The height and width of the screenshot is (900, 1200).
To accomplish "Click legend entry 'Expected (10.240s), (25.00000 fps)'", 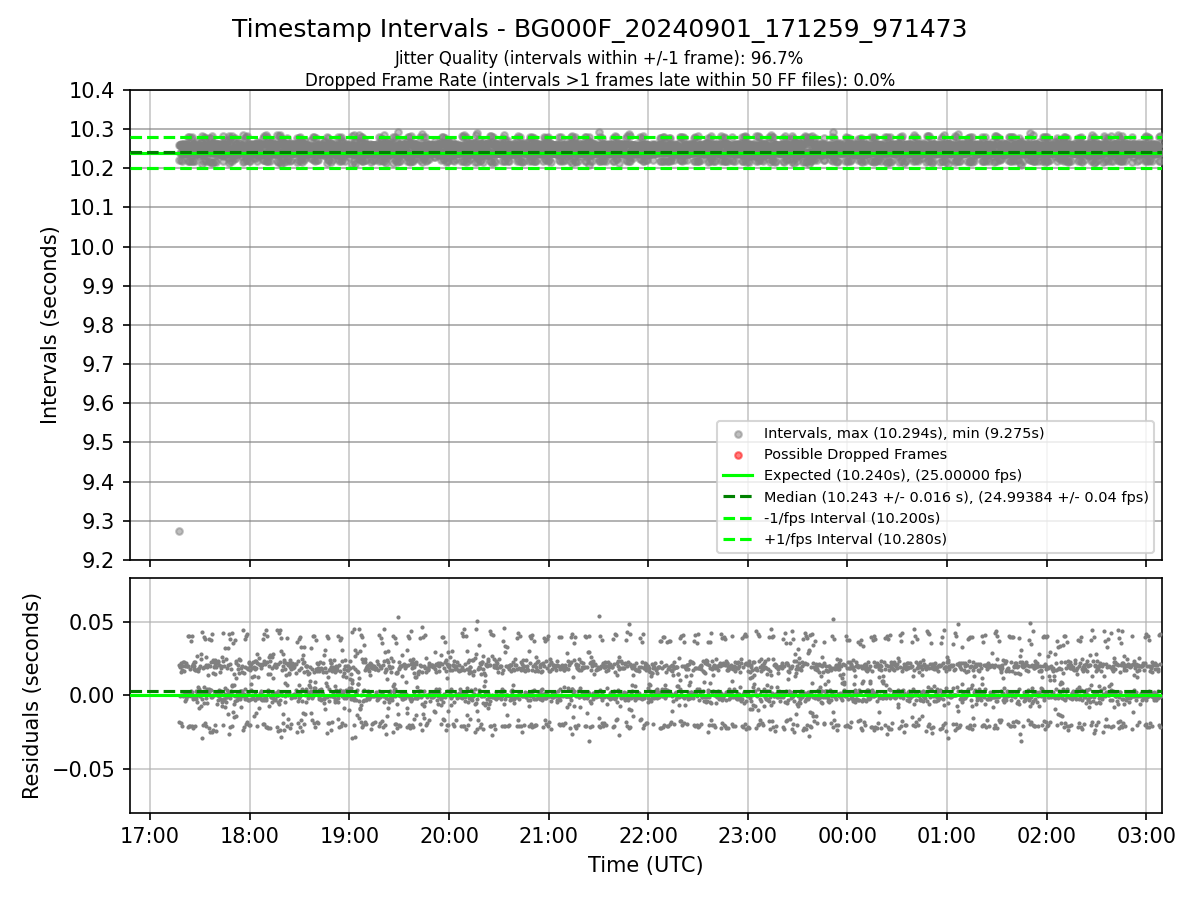I will pos(893,475).
